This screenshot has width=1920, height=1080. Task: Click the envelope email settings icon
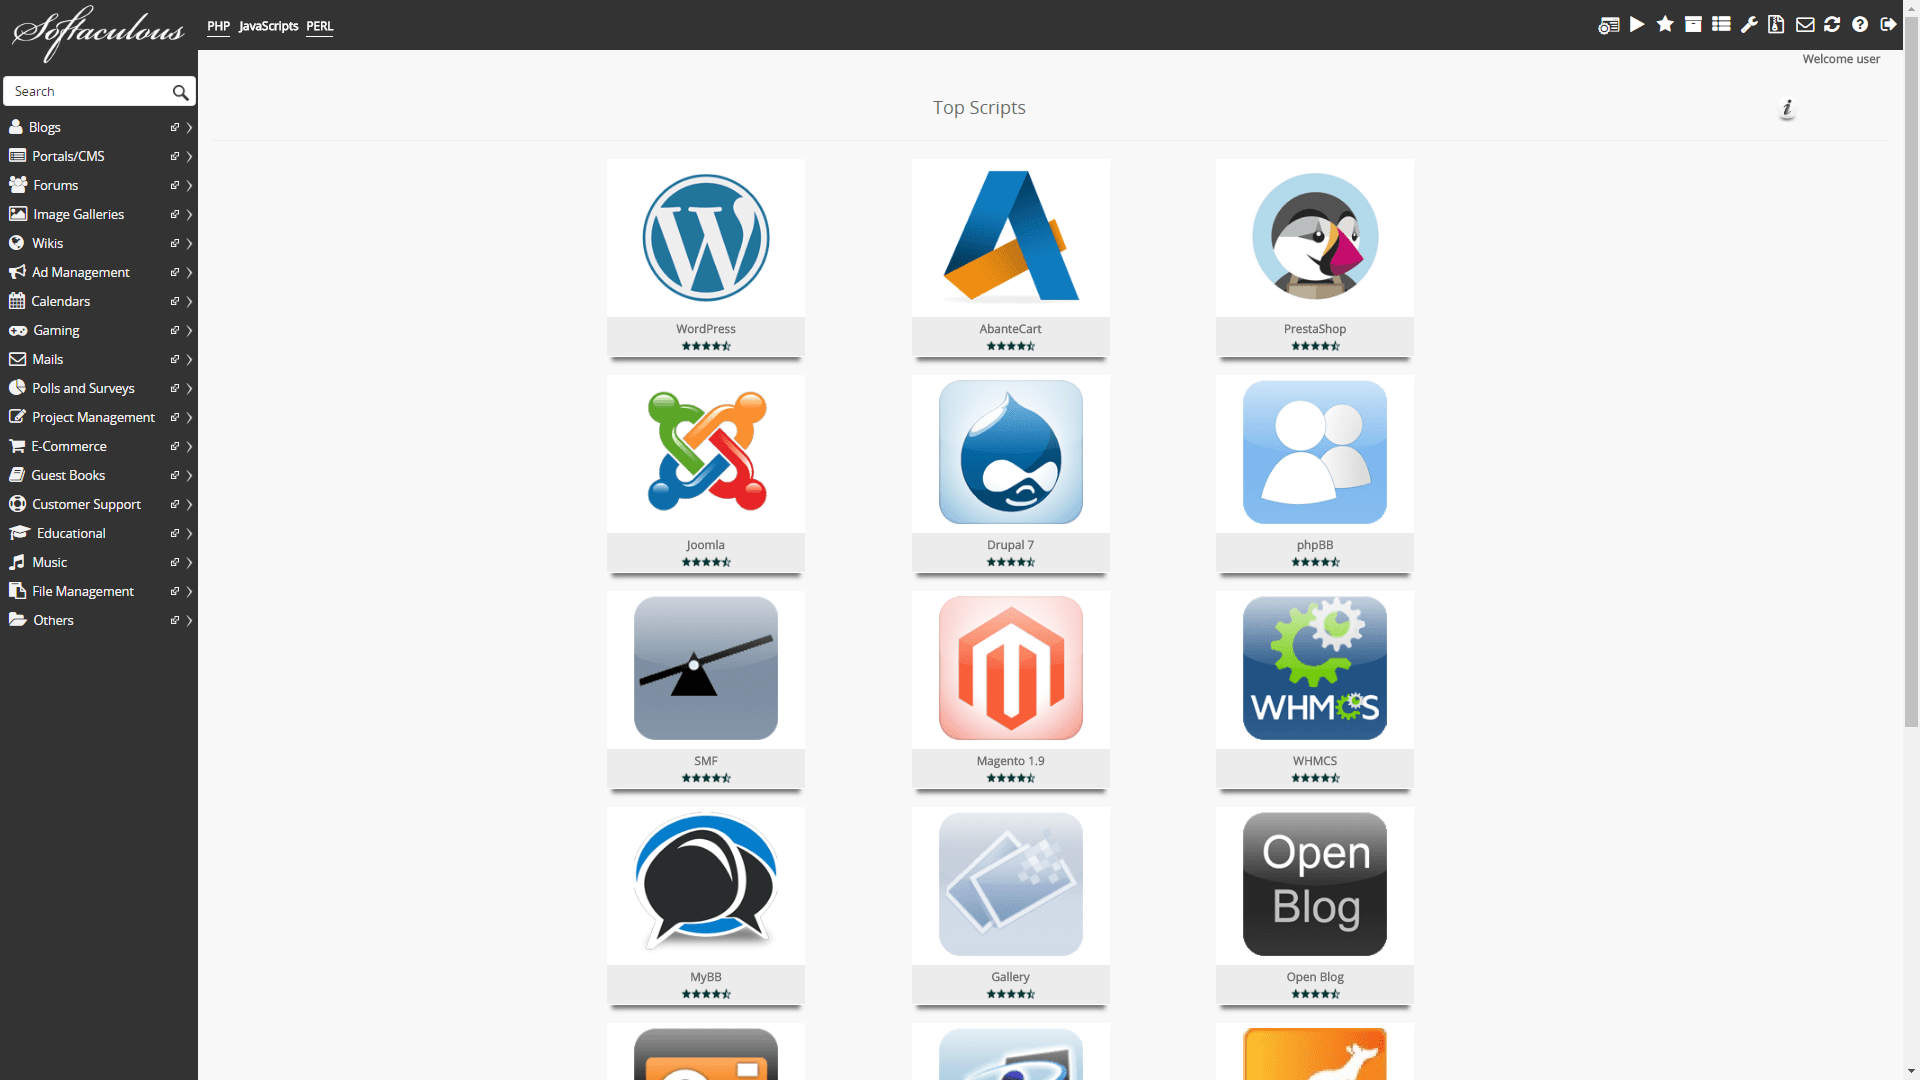coord(1805,25)
